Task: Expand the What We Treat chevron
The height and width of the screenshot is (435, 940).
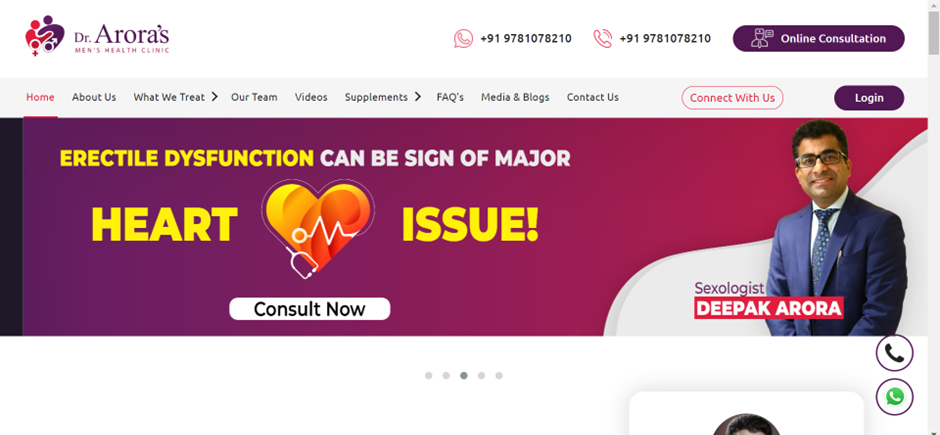Action: (x=214, y=97)
